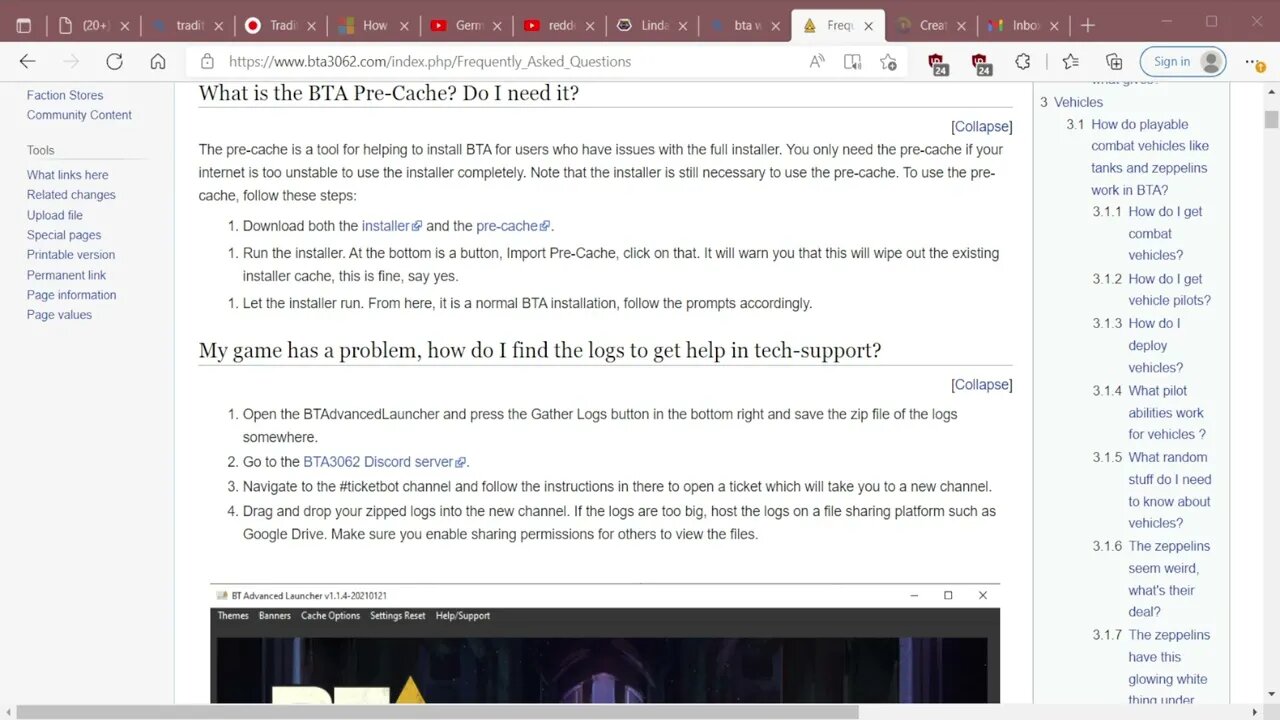Image resolution: width=1280 pixels, height=720 pixels.
Task: Go back to the previous page
Action: 27,62
